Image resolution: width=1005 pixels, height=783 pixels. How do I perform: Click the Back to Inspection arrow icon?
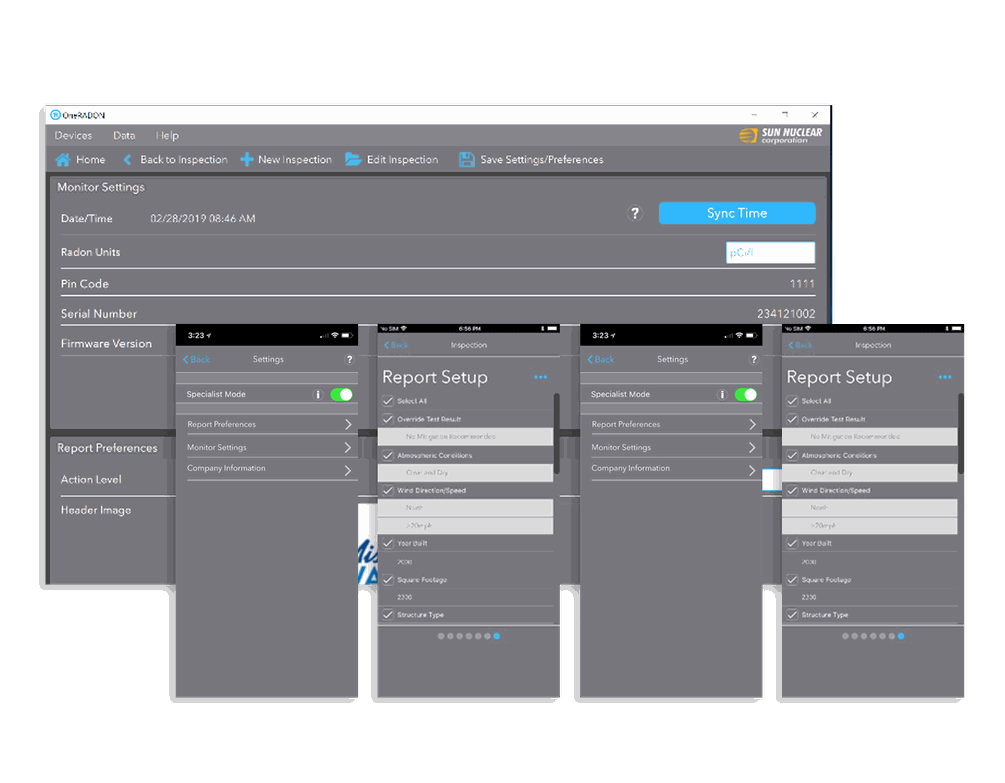coord(127,160)
